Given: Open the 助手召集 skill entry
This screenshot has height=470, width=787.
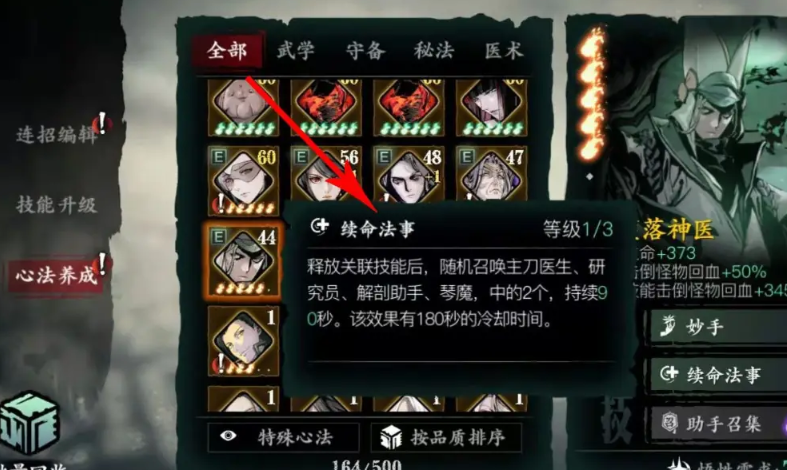Looking at the screenshot, I should coord(719,424).
